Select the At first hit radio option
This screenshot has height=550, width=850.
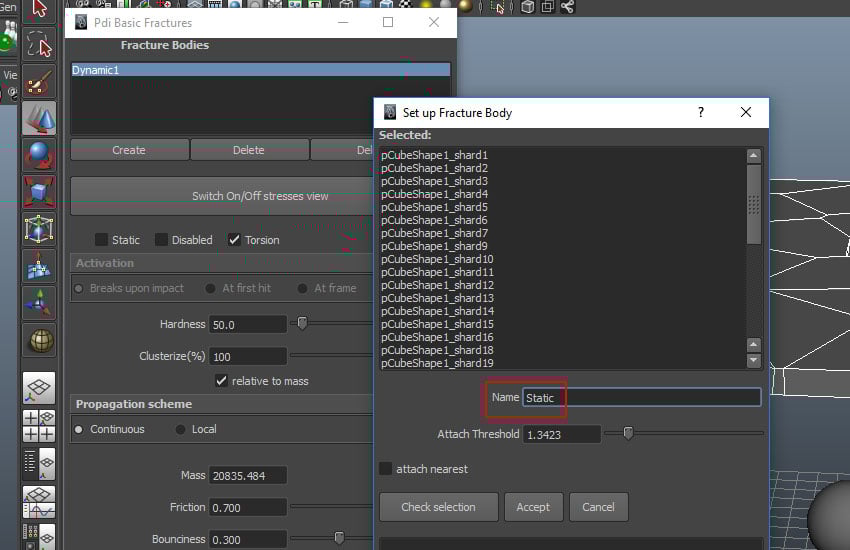click(x=210, y=288)
